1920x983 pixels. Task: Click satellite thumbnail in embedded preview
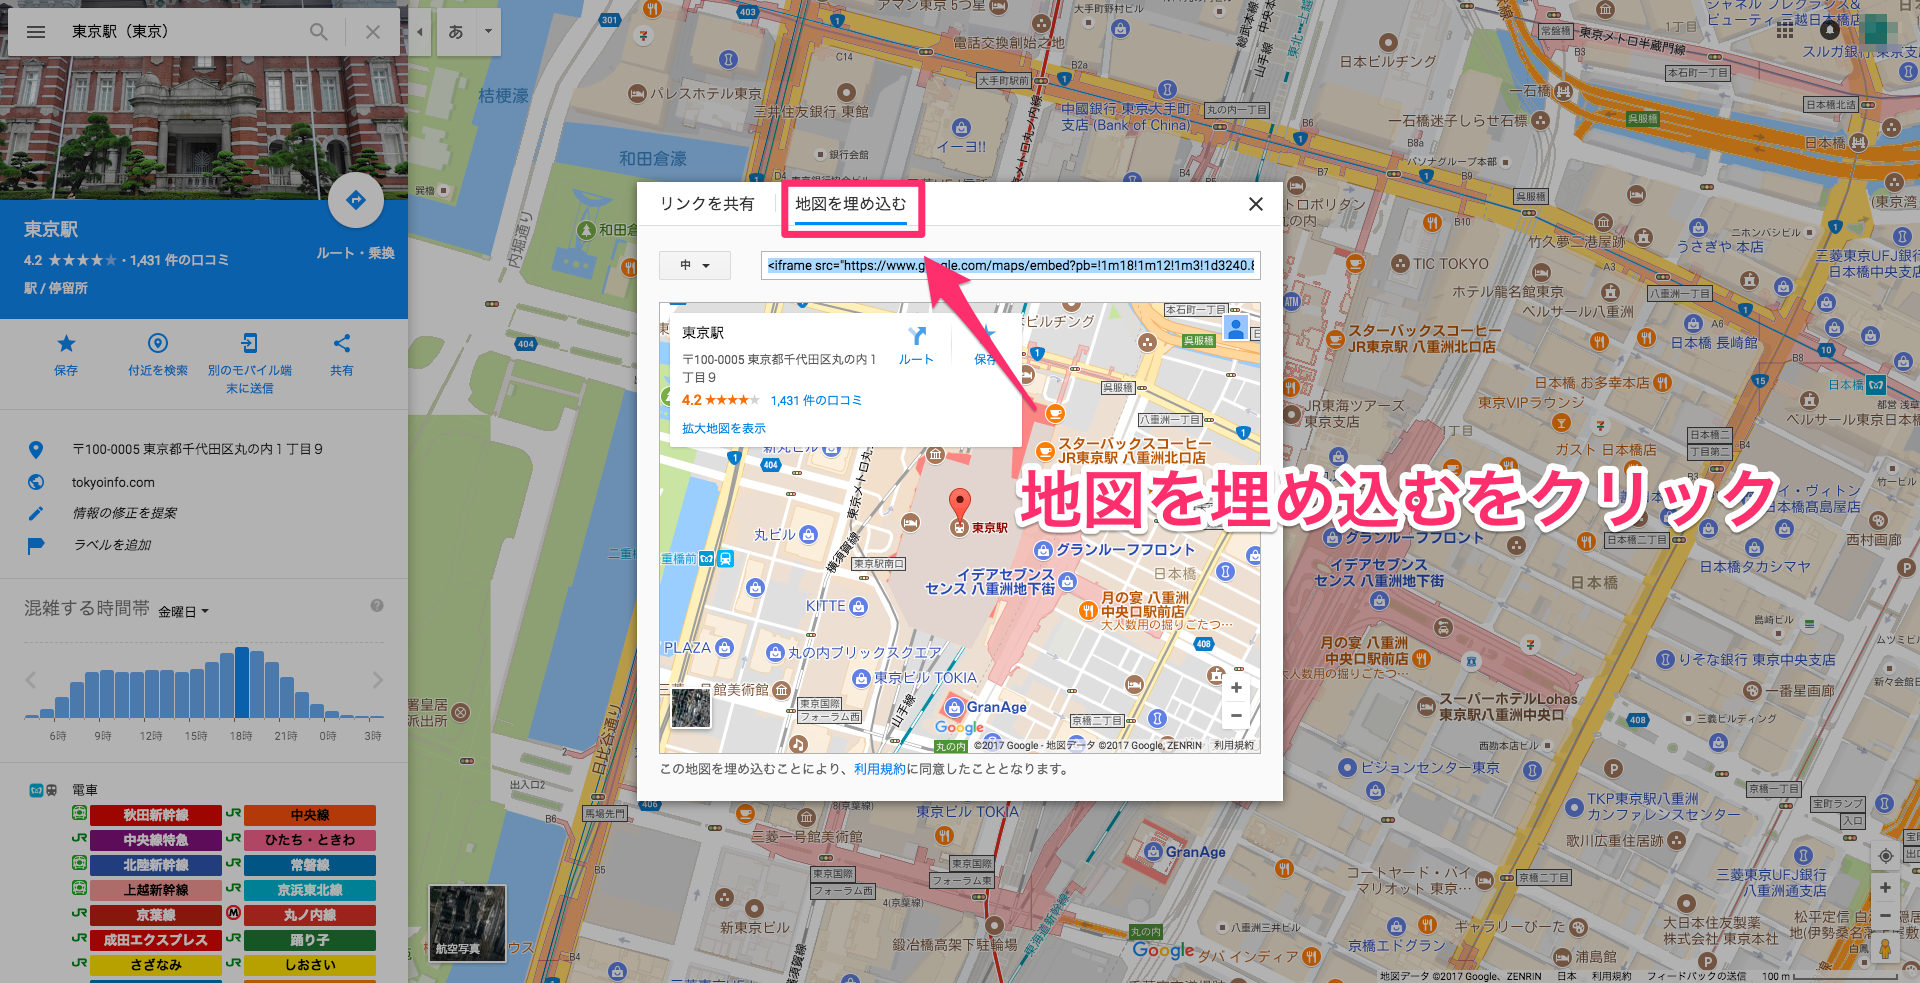(x=691, y=708)
